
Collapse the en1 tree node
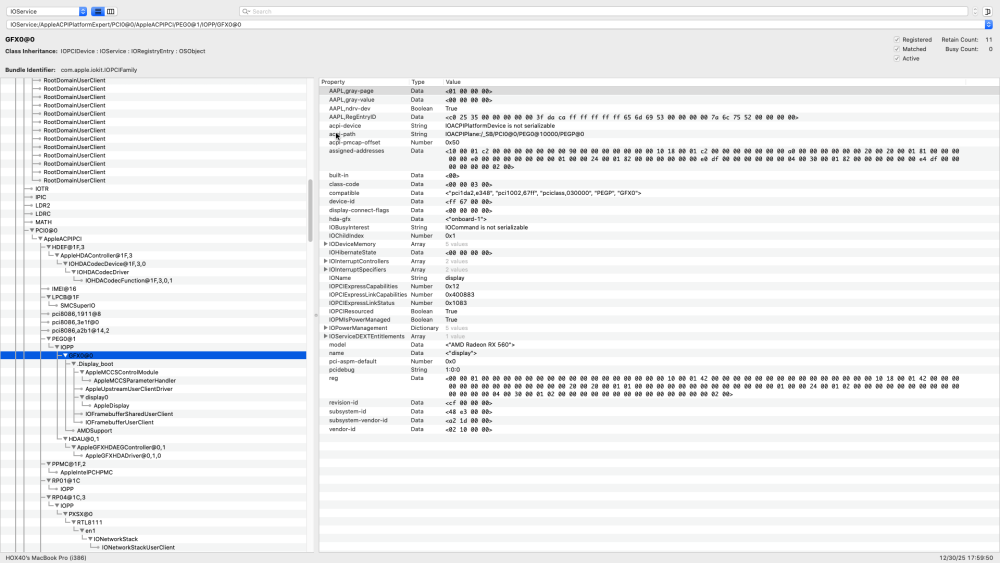82,530
